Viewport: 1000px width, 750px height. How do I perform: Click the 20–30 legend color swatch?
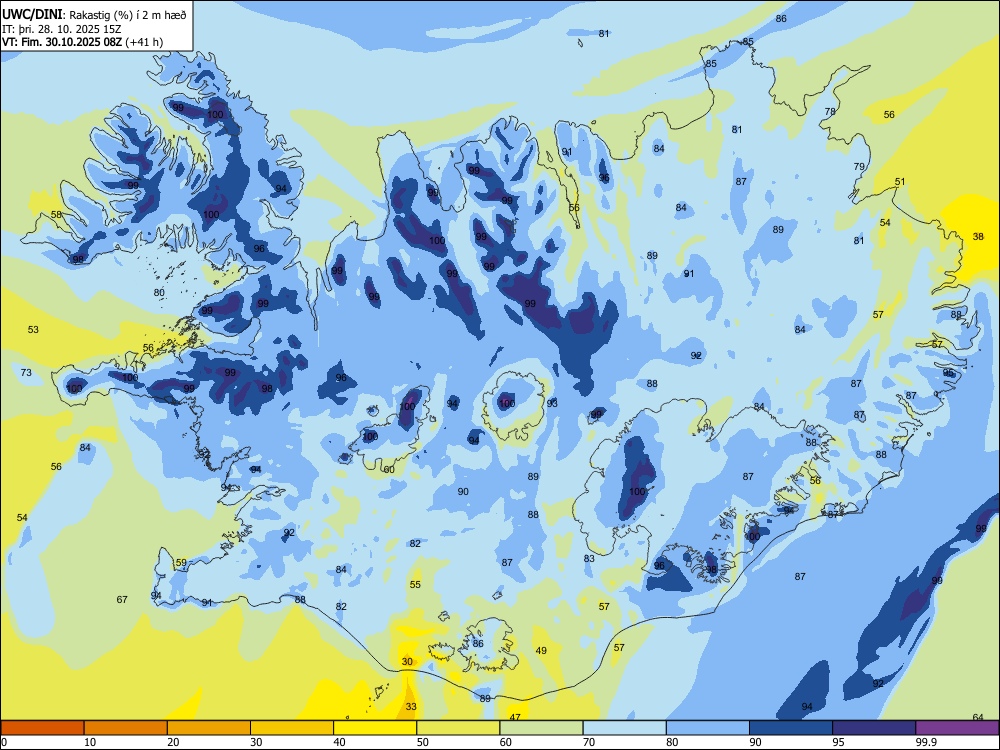pyautogui.click(x=209, y=728)
